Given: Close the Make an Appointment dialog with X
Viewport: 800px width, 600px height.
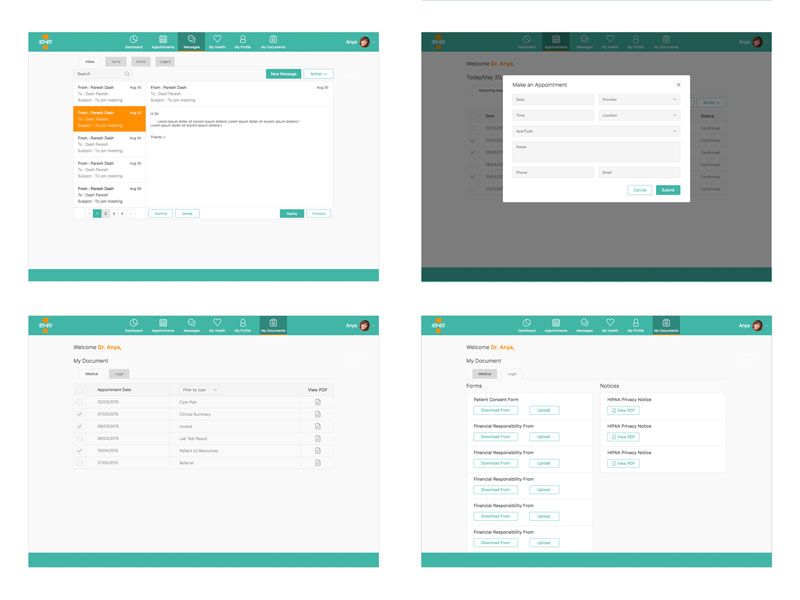Looking at the screenshot, I should coord(678,85).
